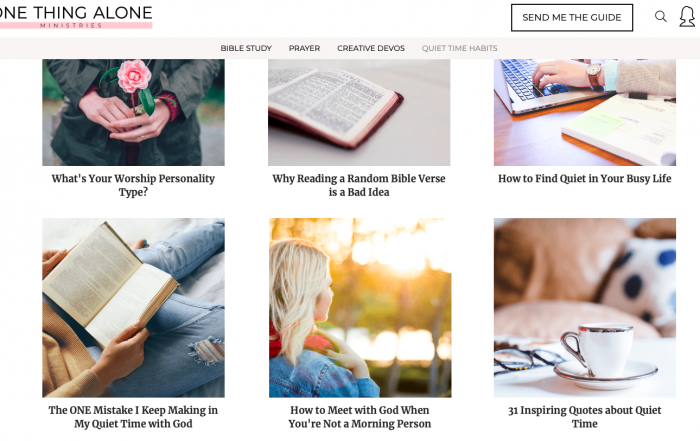
Task: Open The ONE Mistake quiet time article title
Action: pyautogui.click(x=133, y=417)
